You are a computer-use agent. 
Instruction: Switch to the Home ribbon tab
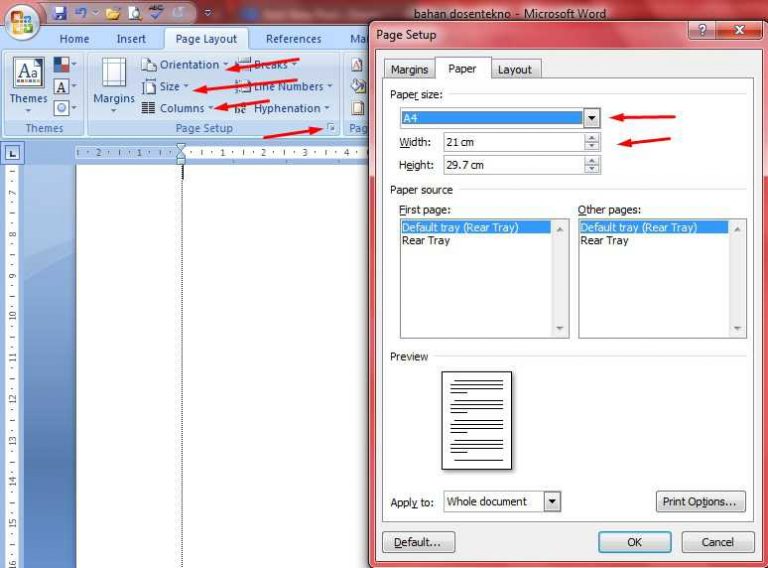point(74,39)
